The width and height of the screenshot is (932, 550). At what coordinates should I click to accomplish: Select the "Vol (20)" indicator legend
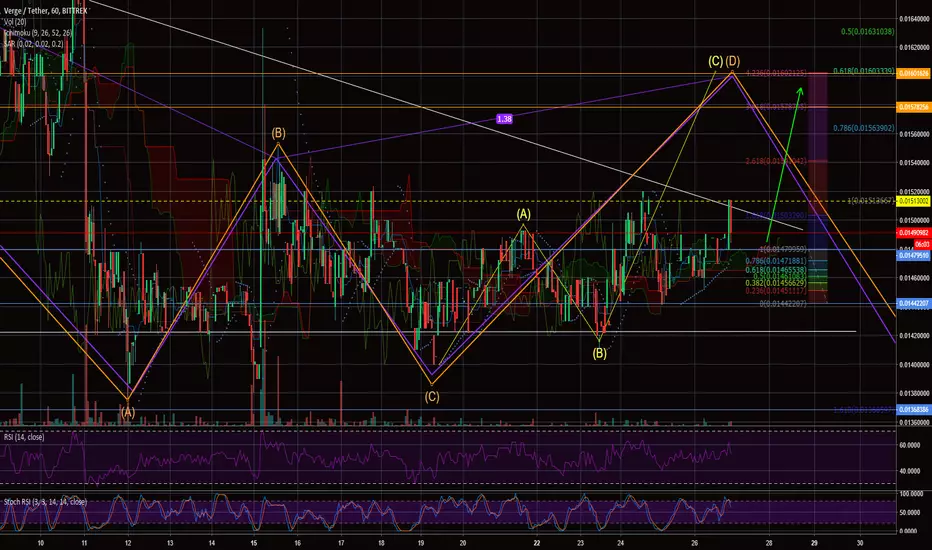[16, 22]
